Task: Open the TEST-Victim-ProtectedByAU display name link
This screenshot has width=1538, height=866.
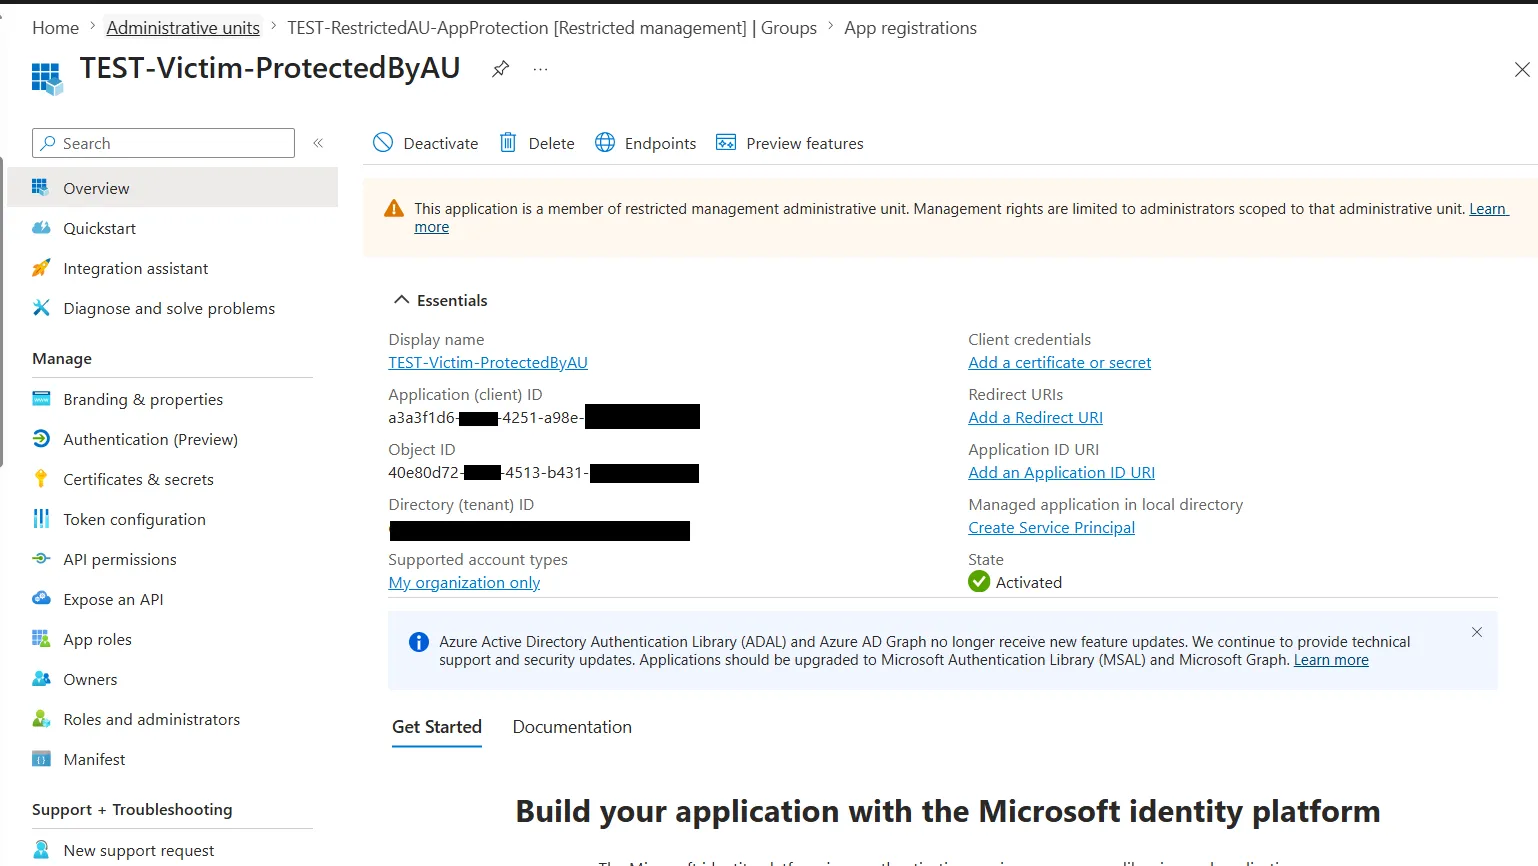Action: [x=488, y=362]
